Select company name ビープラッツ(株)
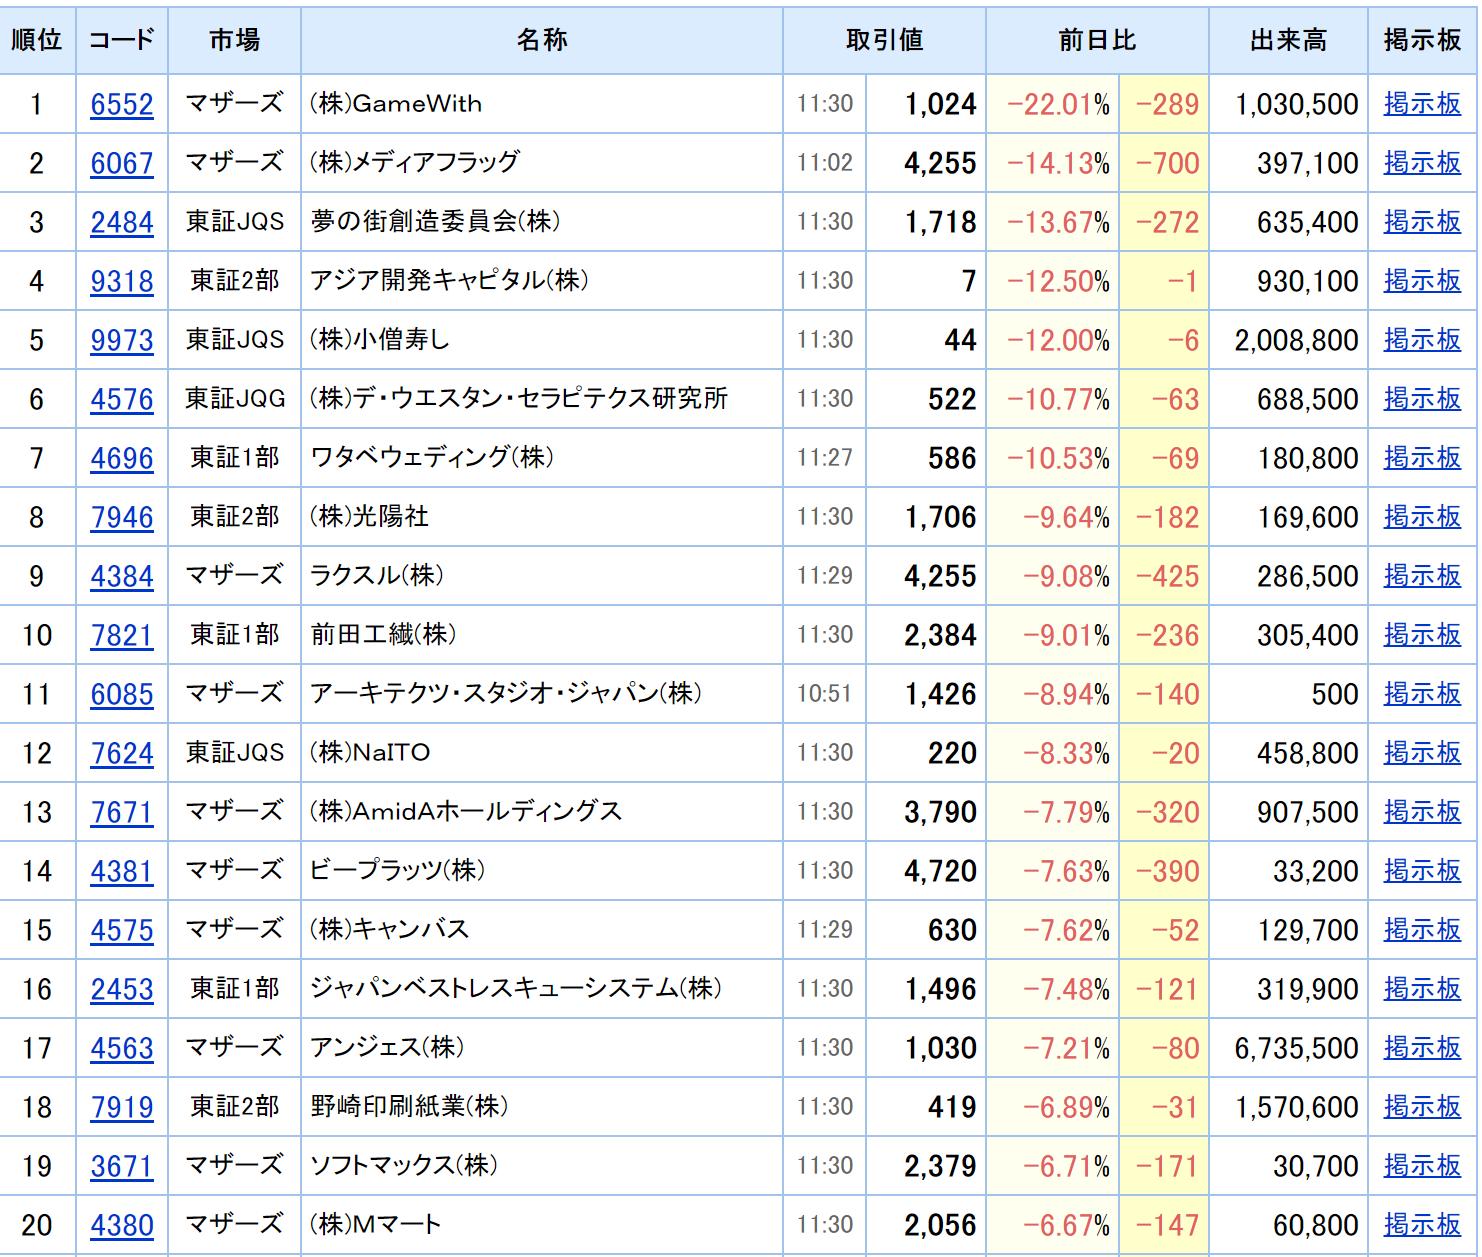Screen dimensions: 1482x1257 (398, 870)
